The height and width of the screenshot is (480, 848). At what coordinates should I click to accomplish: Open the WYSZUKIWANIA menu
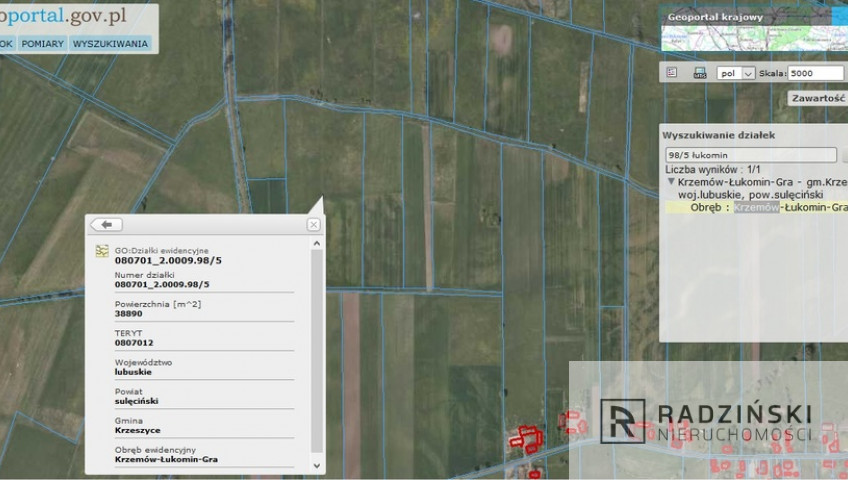(x=110, y=44)
